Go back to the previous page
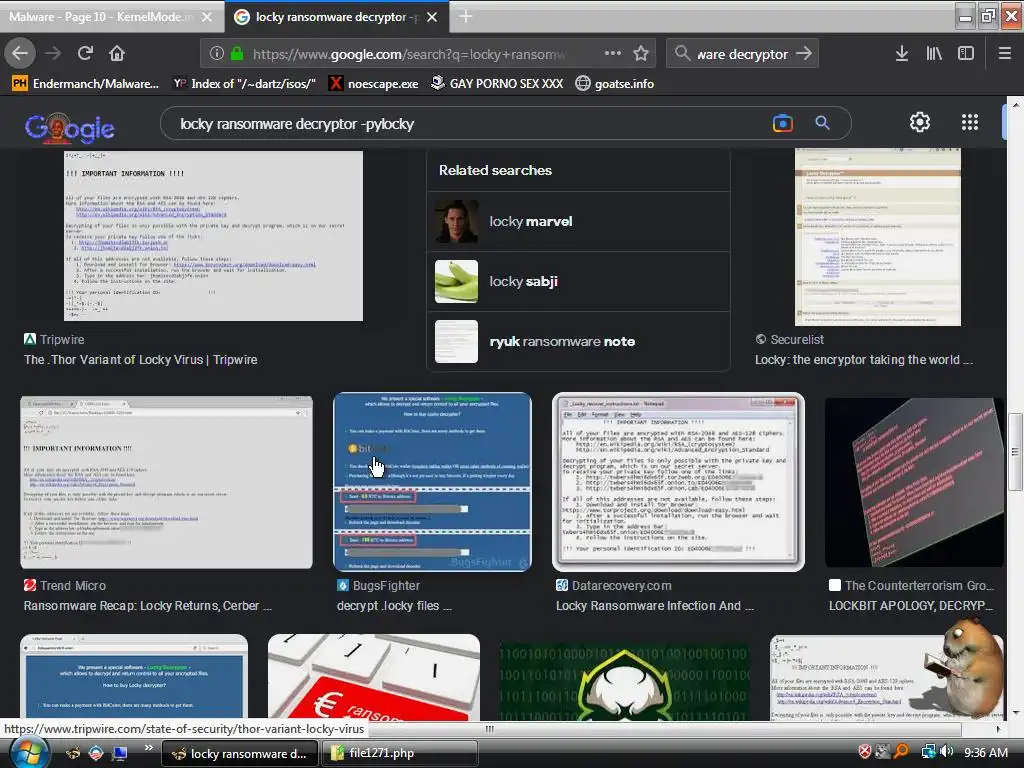The width and height of the screenshot is (1024, 768). tap(20, 53)
